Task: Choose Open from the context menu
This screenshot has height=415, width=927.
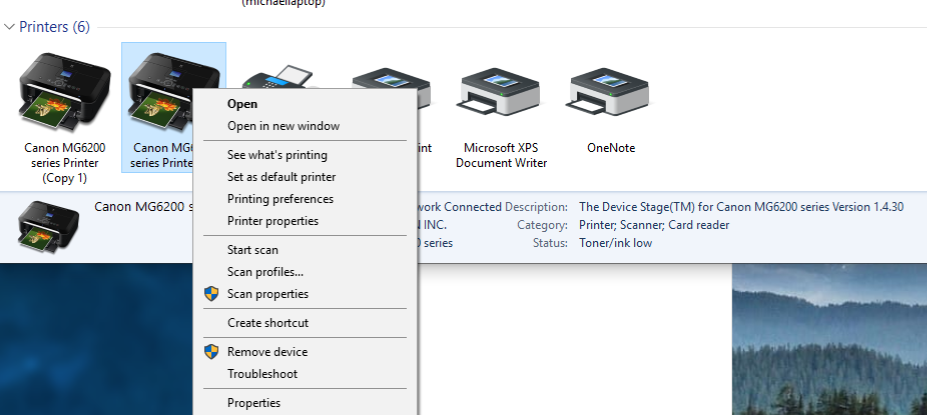Action: tap(305, 103)
